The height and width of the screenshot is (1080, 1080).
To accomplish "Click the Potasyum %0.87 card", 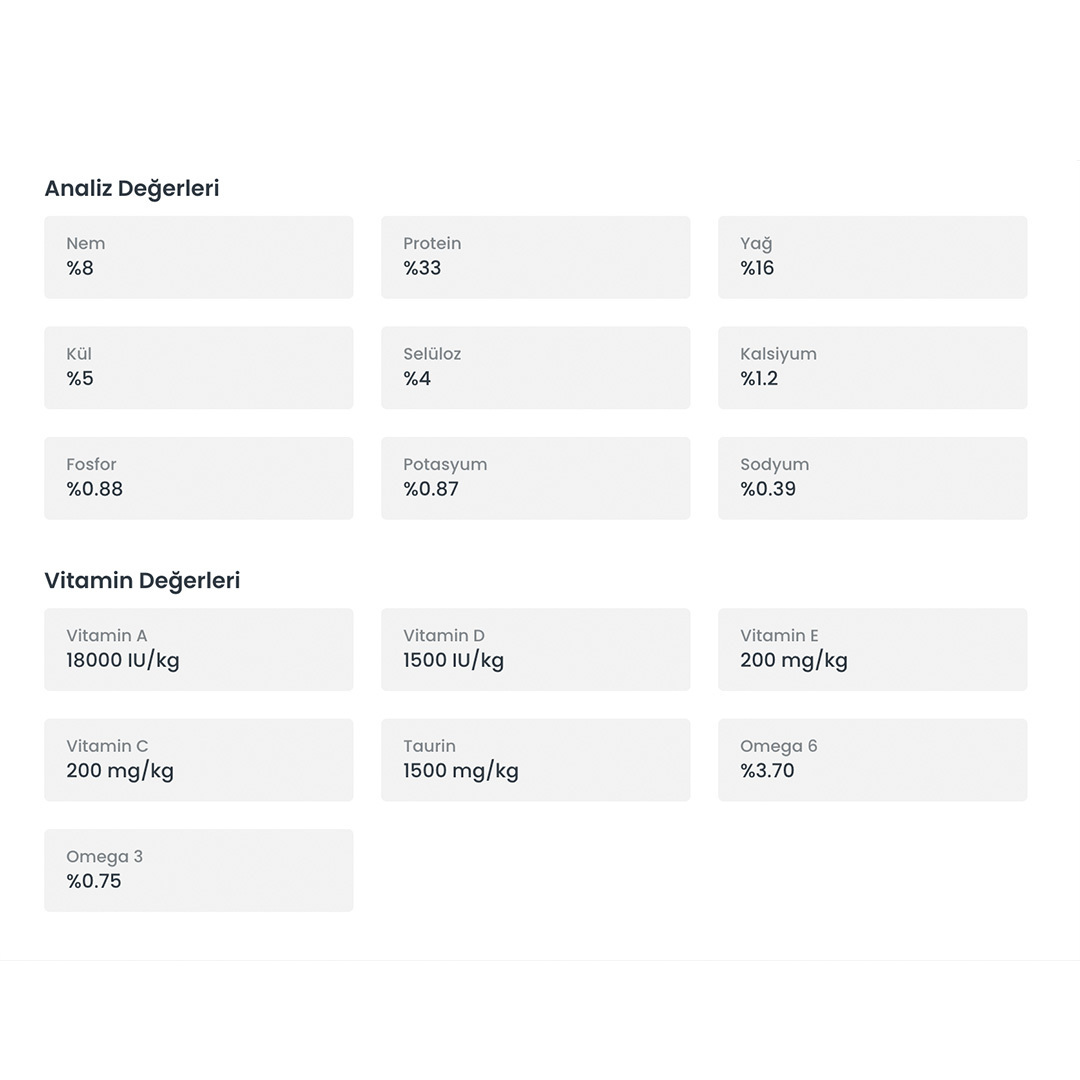I will coord(535,478).
